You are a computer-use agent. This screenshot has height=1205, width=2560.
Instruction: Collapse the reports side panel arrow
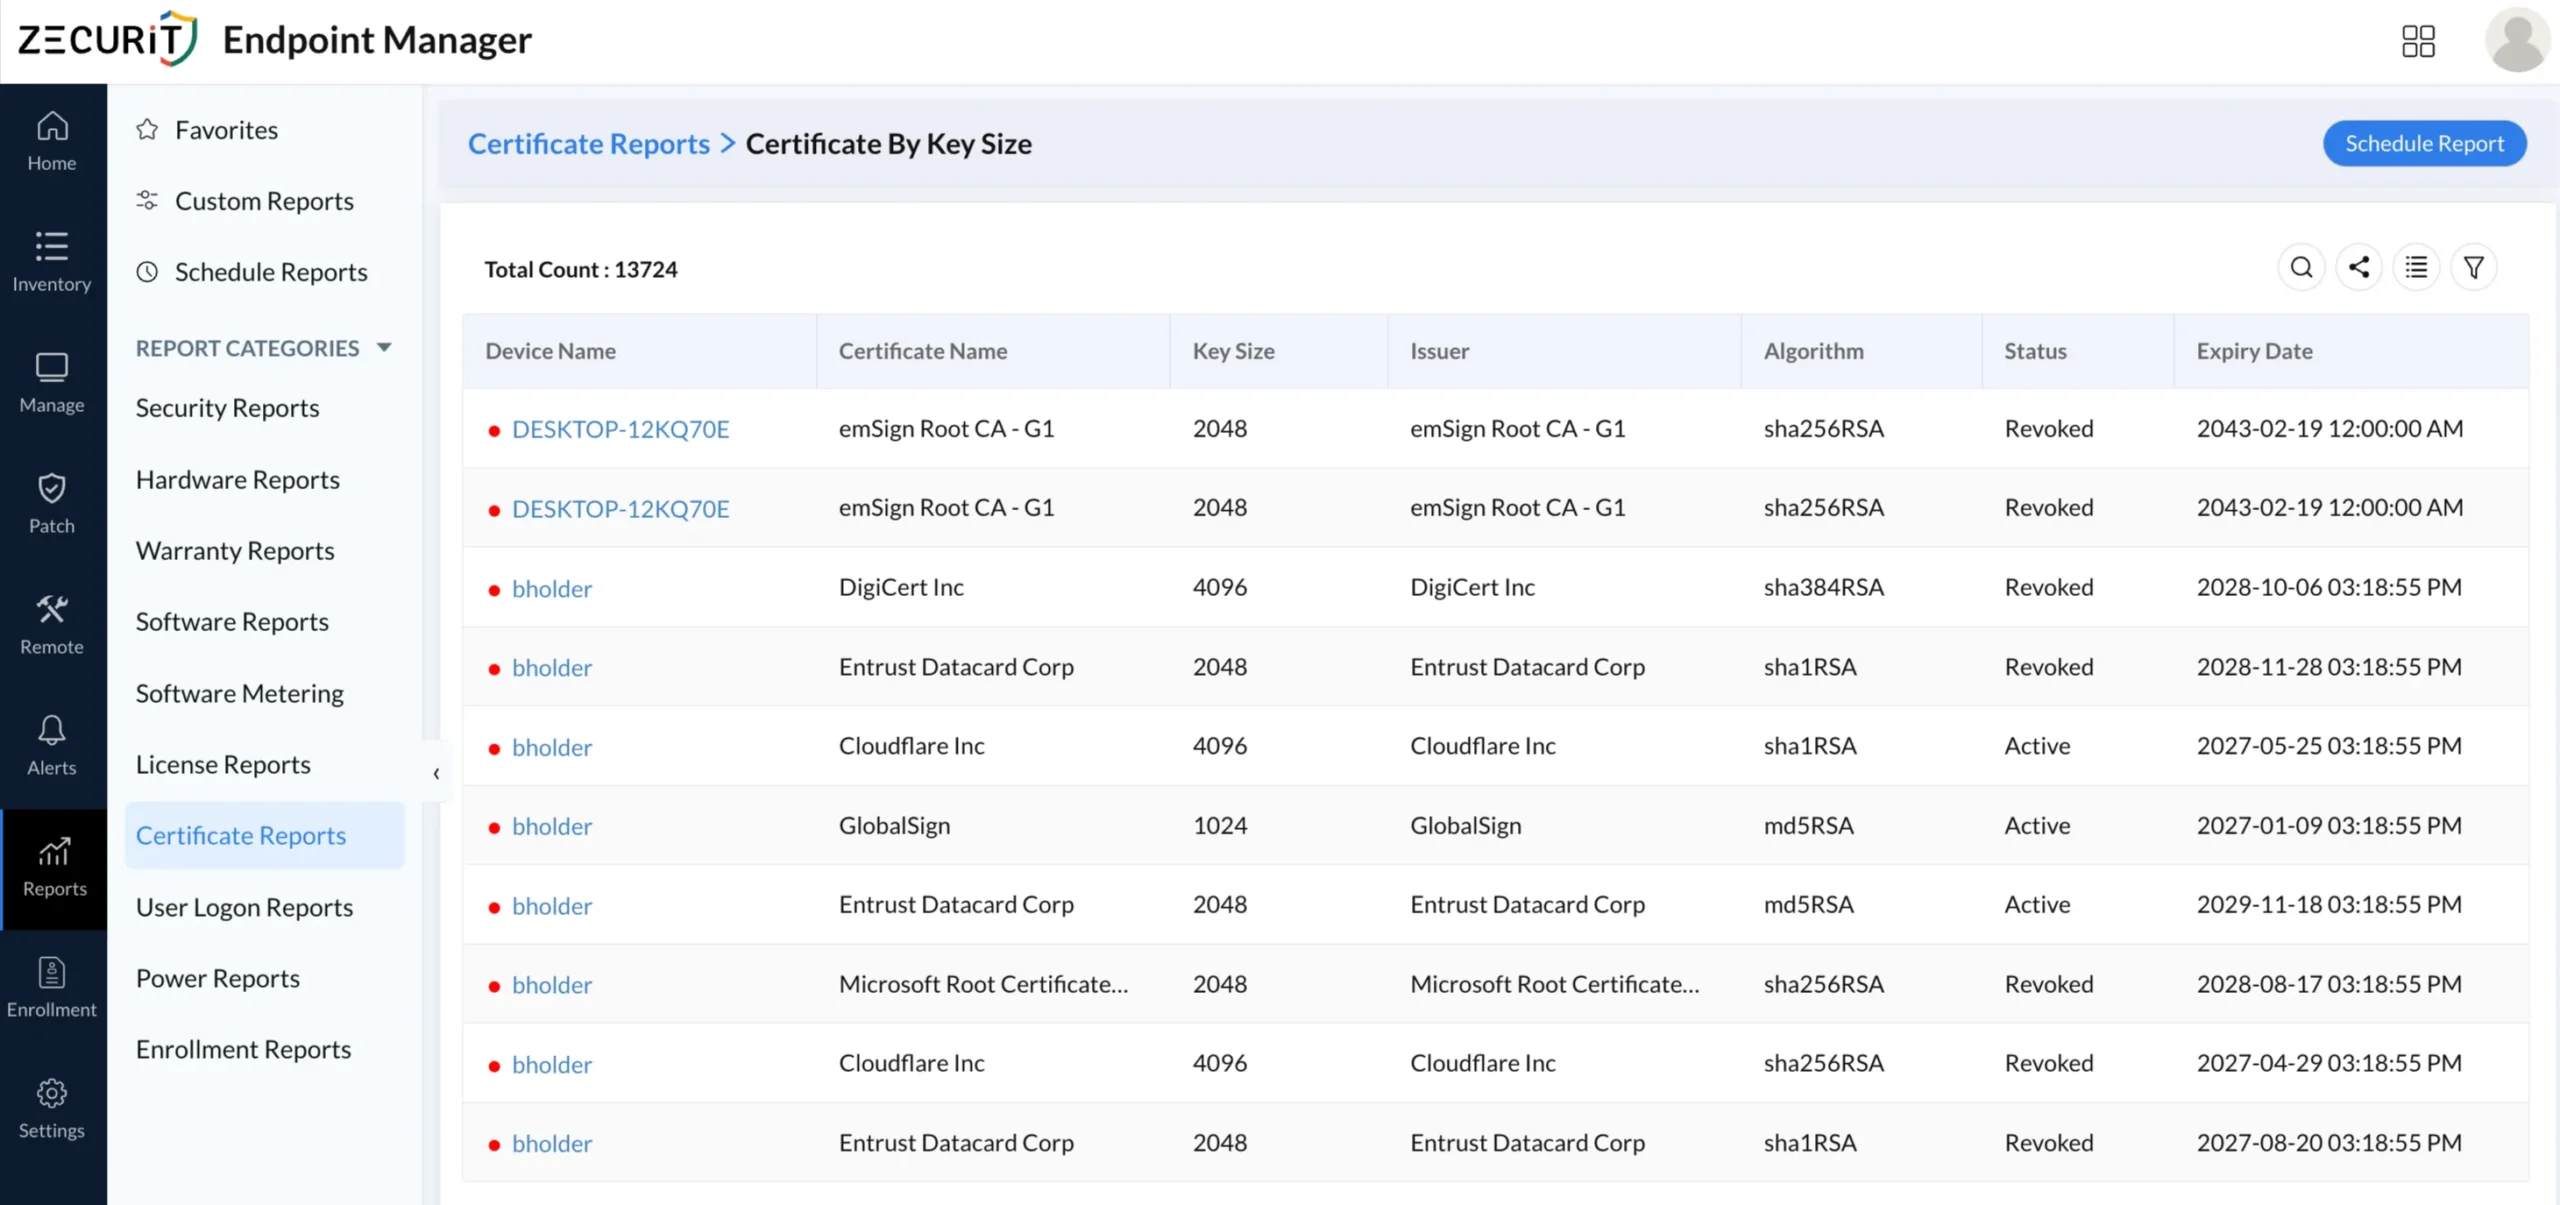(x=436, y=773)
